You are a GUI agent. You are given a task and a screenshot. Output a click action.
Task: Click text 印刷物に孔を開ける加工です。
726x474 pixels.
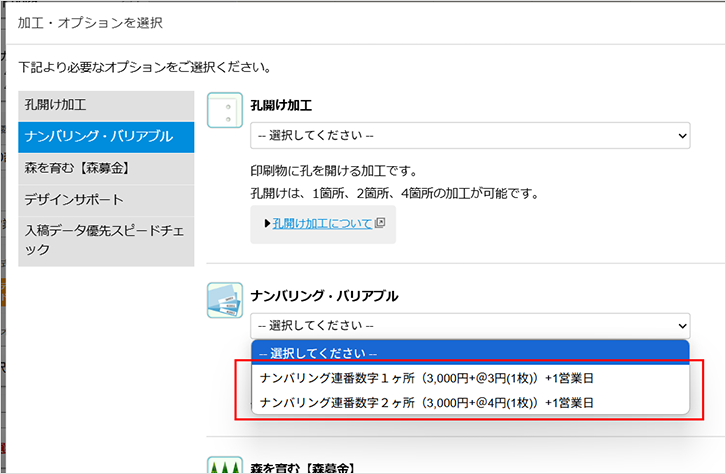pos(334,171)
